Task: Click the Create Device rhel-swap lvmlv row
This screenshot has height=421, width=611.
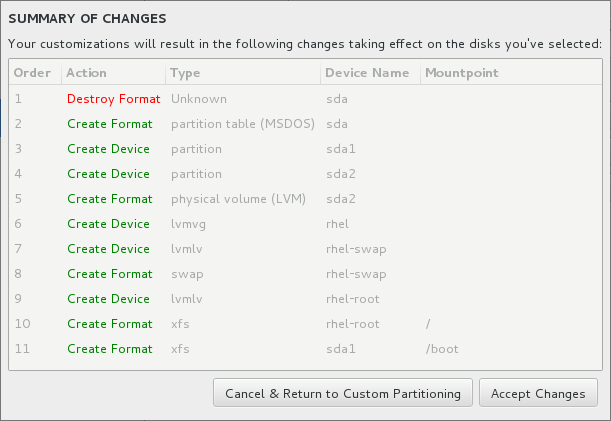Action: click(x=300, y=249)
